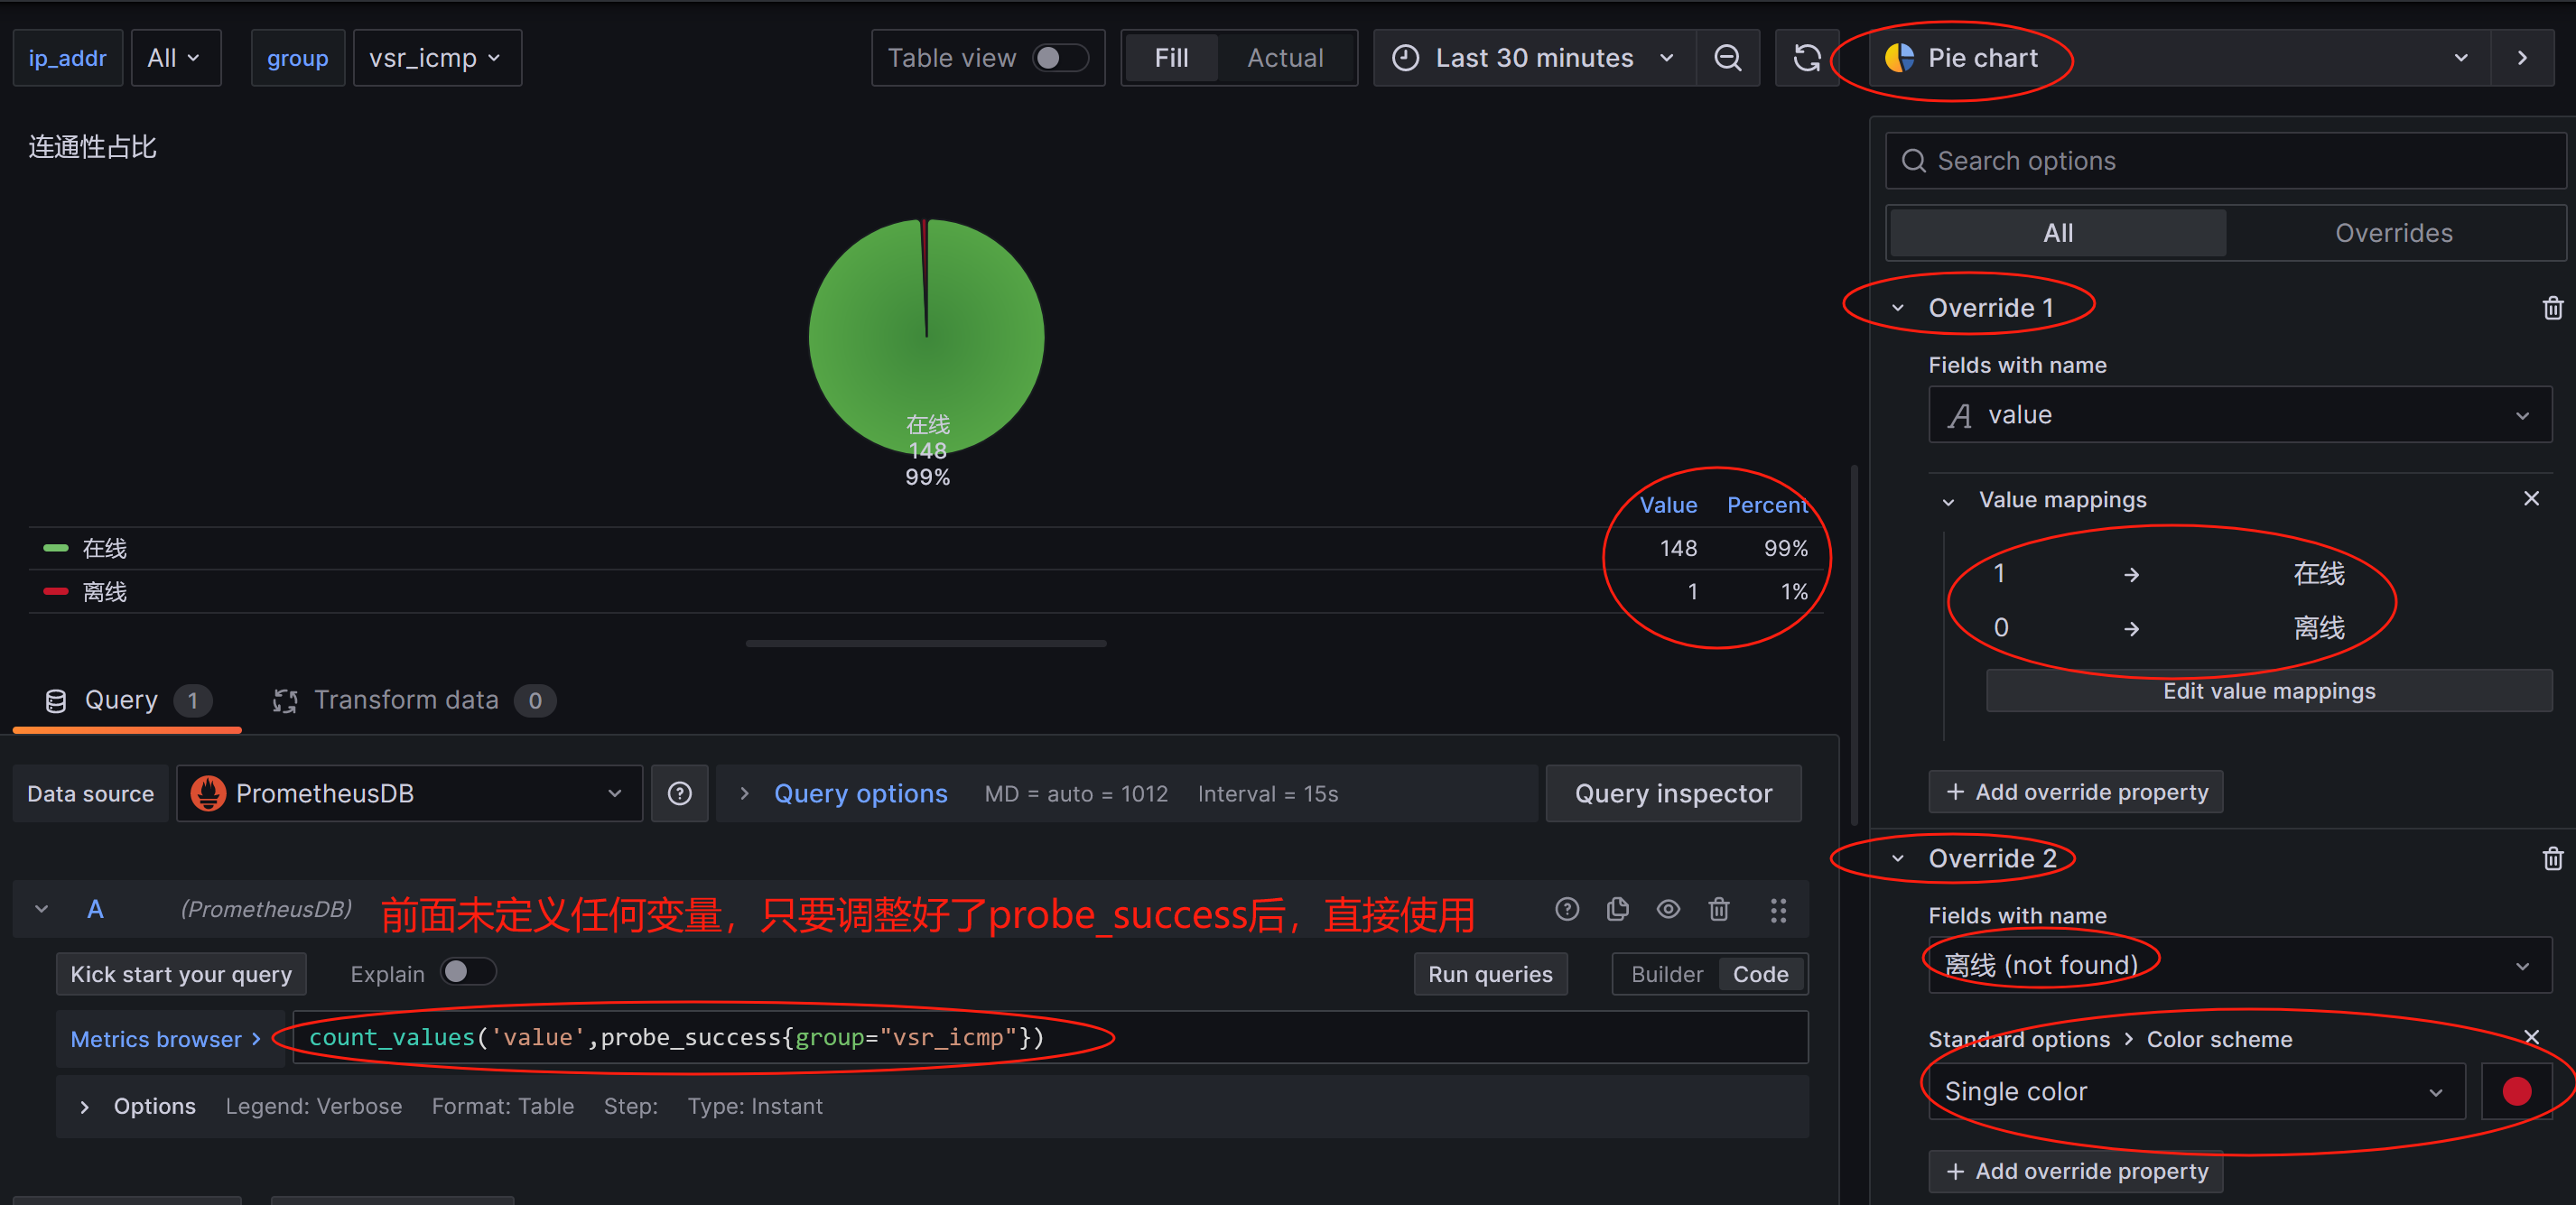Collapse the Override 1 section
Screen dimensions: 2576x1205
coord(1897,307)
